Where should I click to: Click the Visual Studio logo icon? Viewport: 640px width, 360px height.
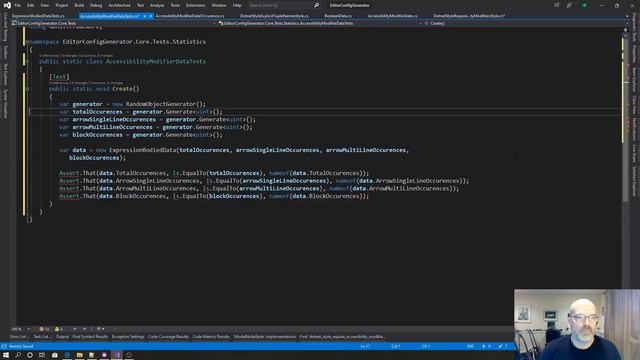pos(7,5)
